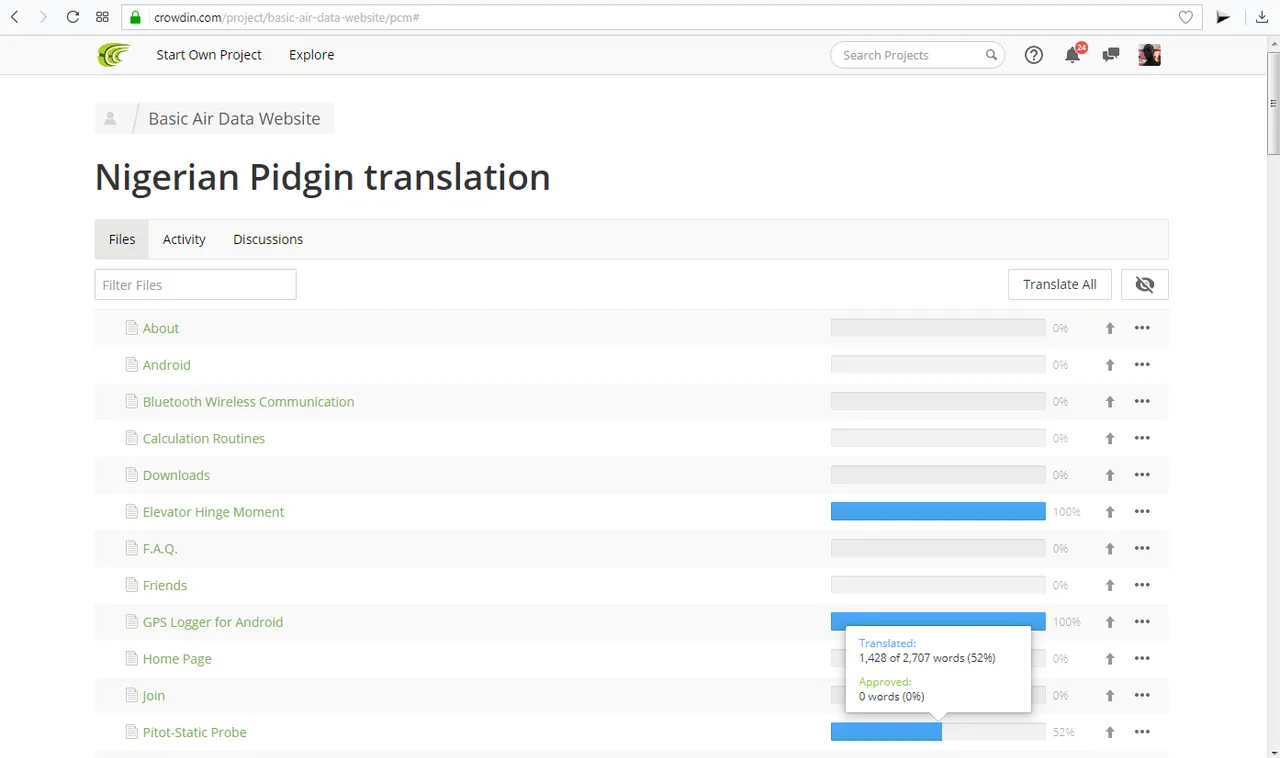This screenshot has width=1280, height=758.
Task: Open the About file link
Action: click(x=161, y=328)
